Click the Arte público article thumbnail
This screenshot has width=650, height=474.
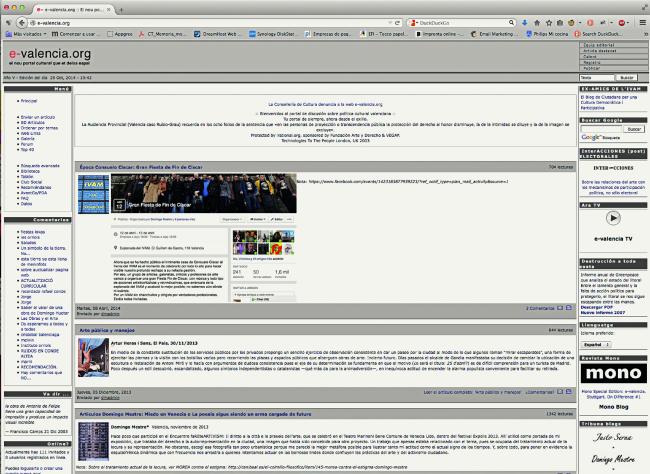[x=93, y=357]
